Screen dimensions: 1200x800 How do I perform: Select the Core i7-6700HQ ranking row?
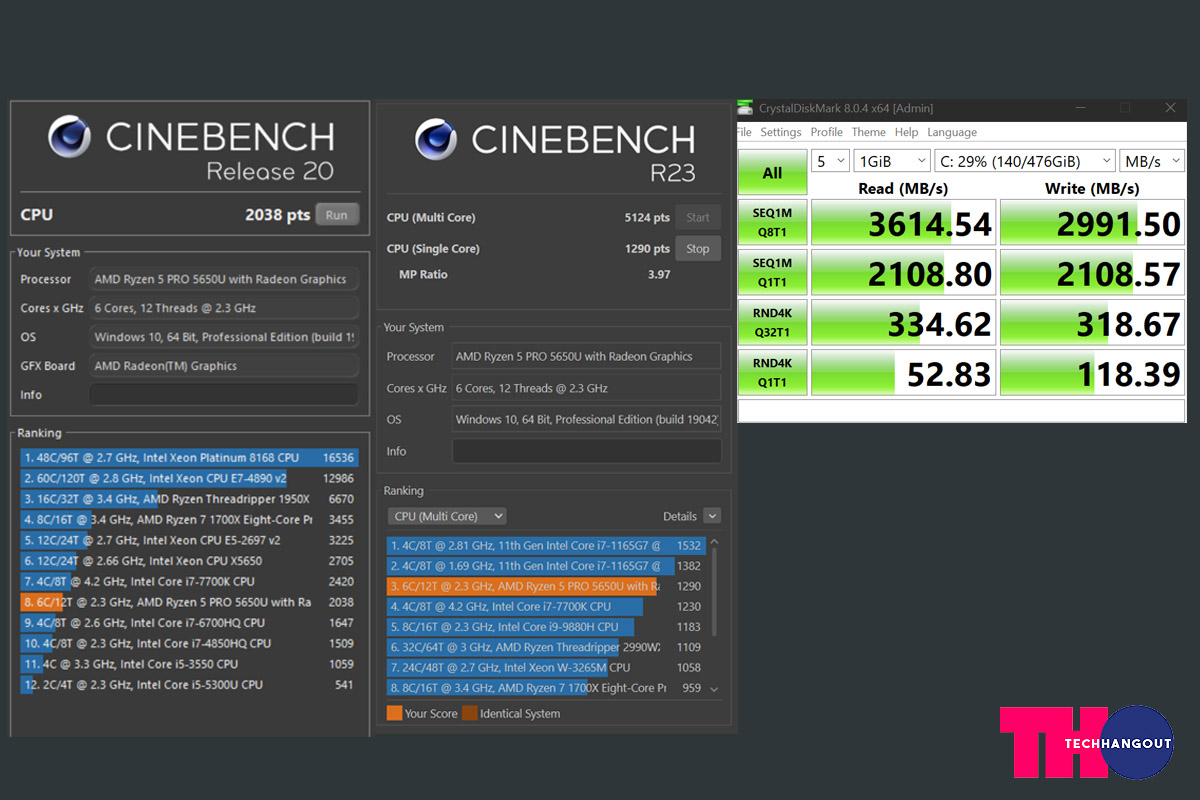pos(188,623)
